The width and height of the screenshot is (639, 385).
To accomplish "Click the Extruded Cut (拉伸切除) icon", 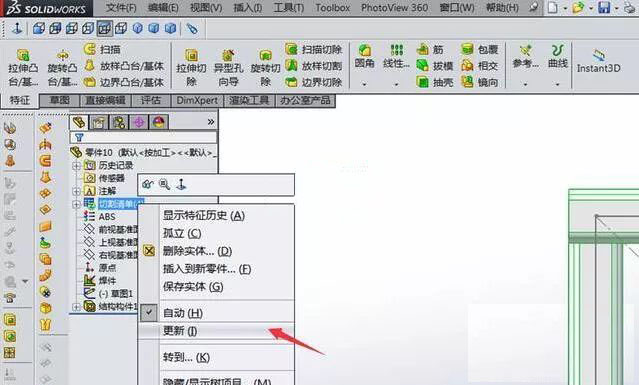I will 192,55.
